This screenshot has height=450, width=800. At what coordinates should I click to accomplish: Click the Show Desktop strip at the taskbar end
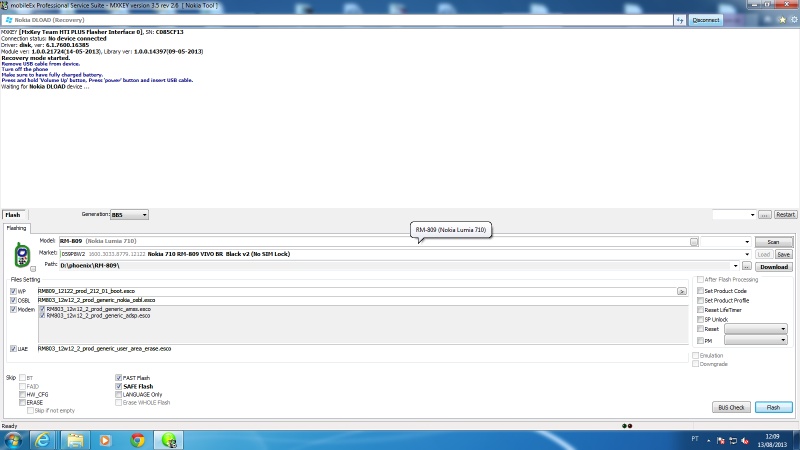[x=796, y=440]
